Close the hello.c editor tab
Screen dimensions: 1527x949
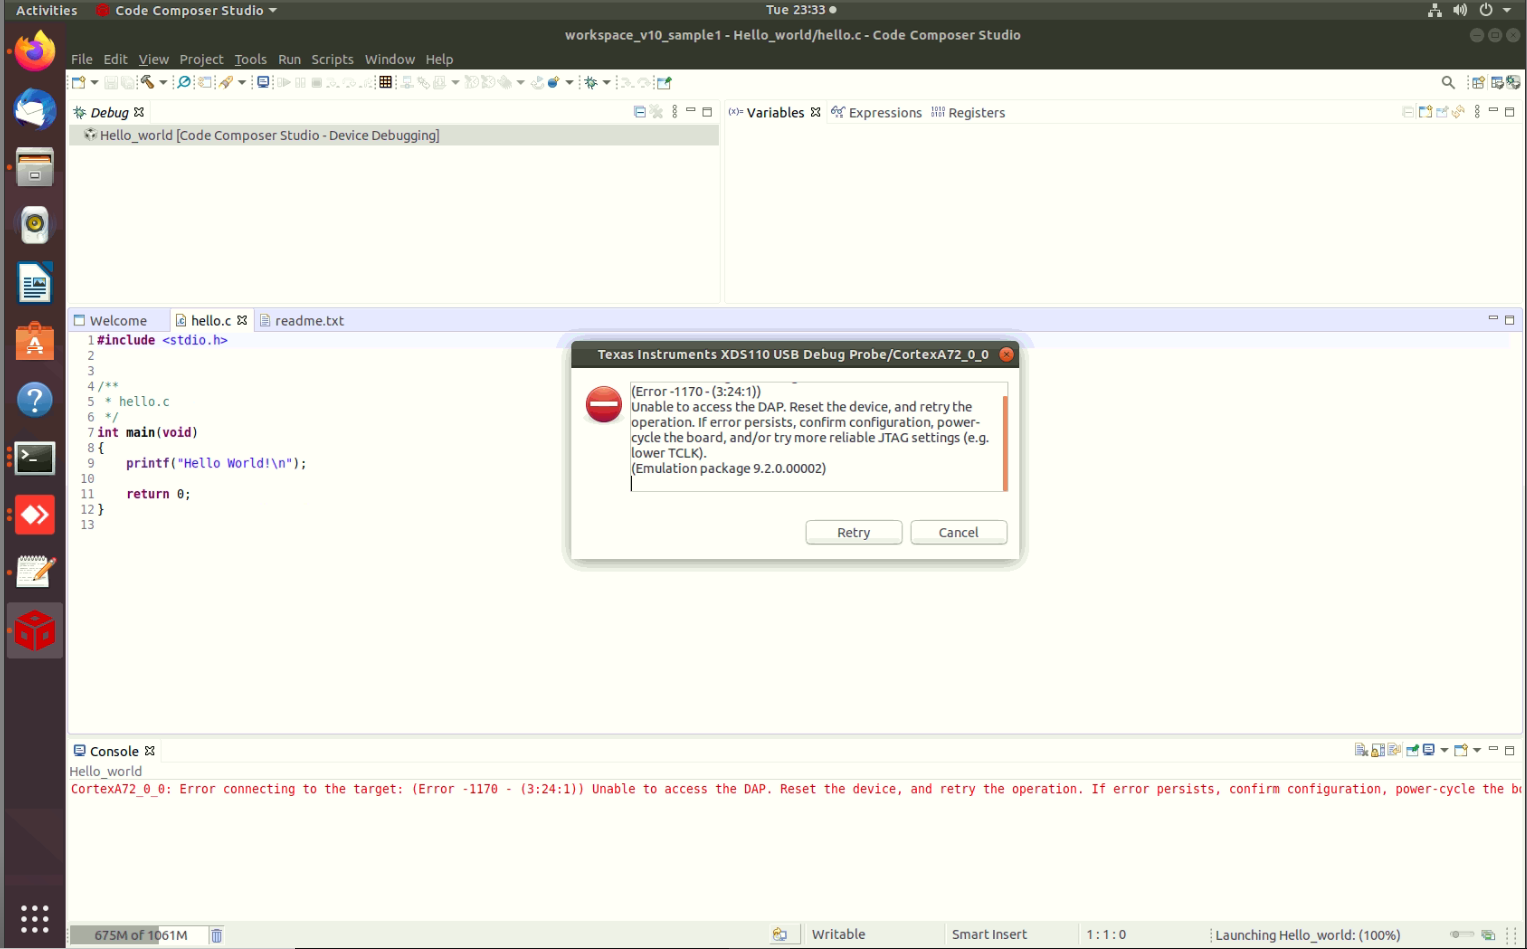[242, 320]
